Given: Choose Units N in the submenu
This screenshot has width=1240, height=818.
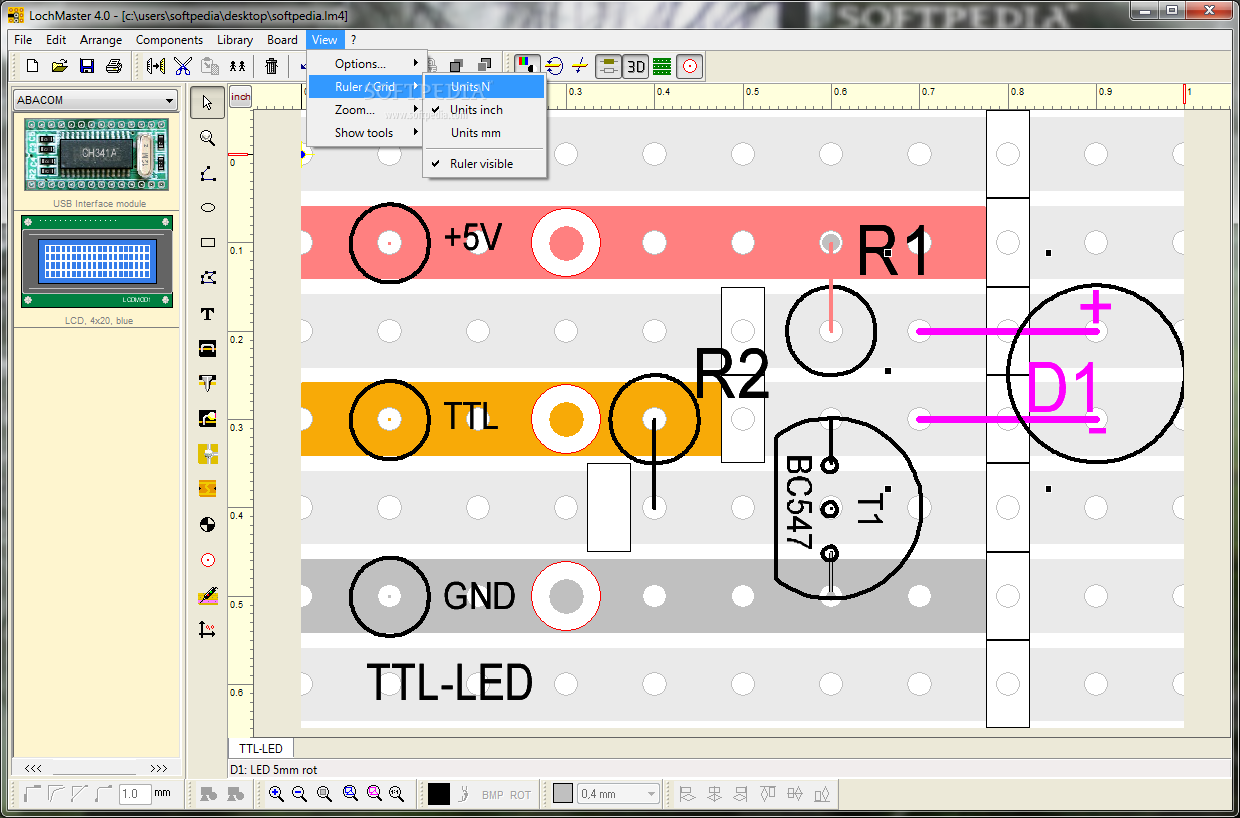Looking at the screenshot, I should point(485,87).
